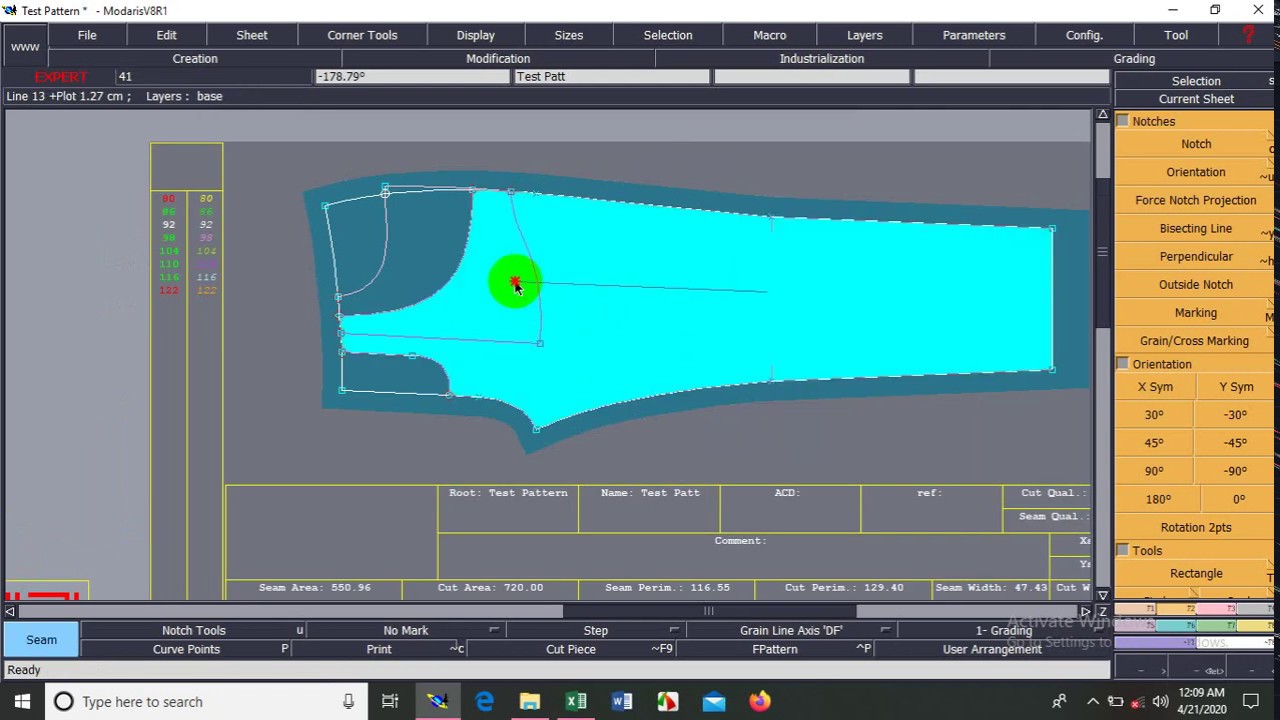Click the www icon at top-left
This screenshot has height=720, width=1280.
point(25,47)
